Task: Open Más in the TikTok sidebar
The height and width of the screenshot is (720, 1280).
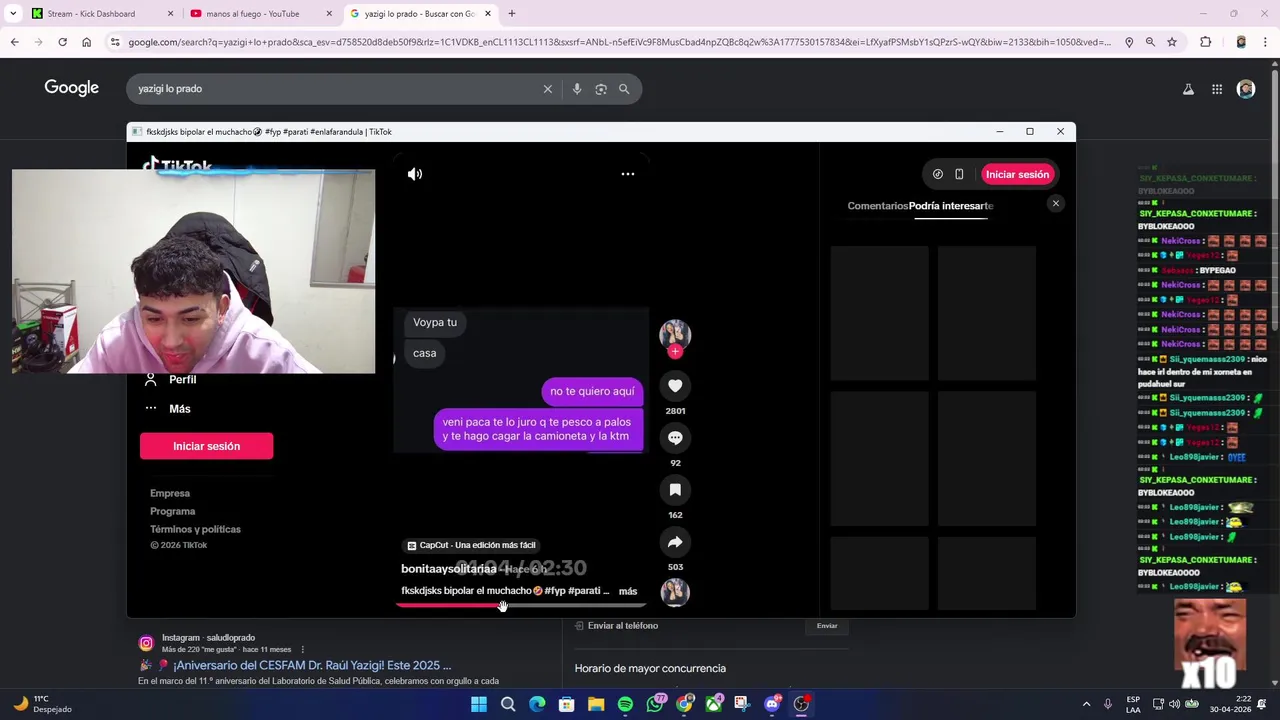Action: (x=168, y=409)
